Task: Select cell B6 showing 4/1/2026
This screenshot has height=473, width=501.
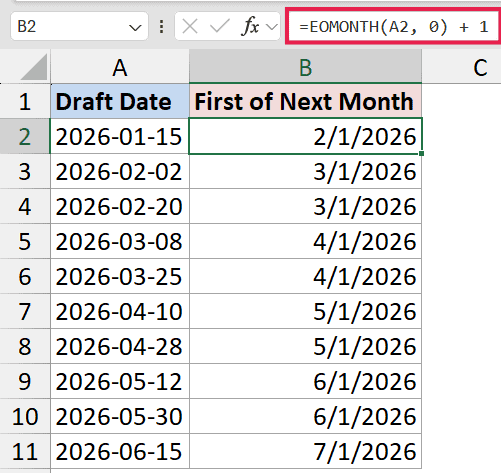Action: (x=305, y=276)
